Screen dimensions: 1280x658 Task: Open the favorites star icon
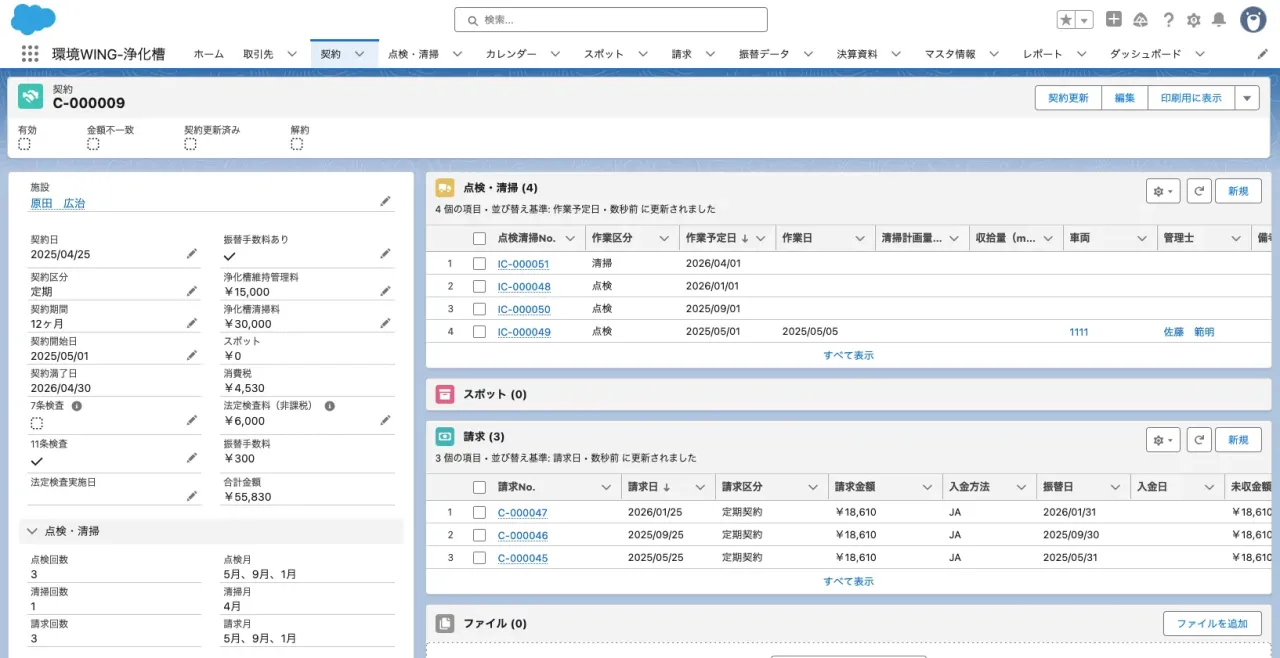[x=1067, y=20]
